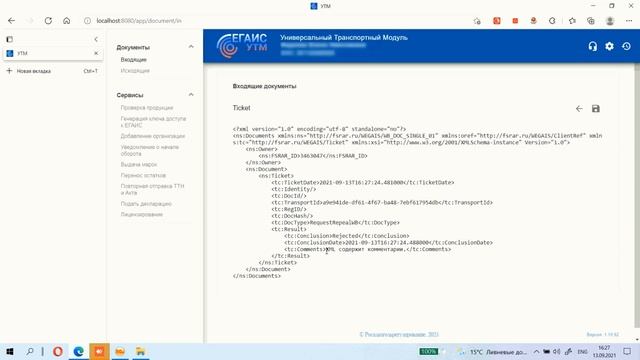
Task: Close the УТМ tab
Action: point(96,53)
